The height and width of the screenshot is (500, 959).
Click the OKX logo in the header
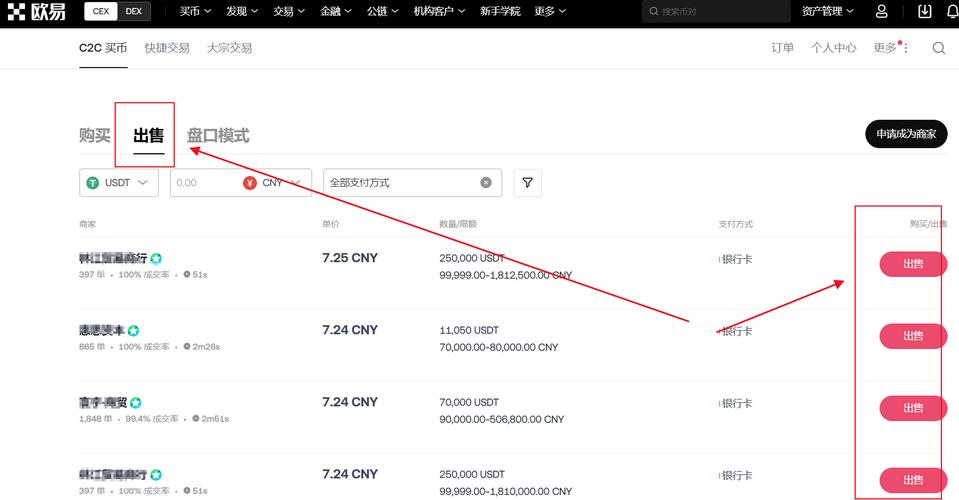[38, 12]
